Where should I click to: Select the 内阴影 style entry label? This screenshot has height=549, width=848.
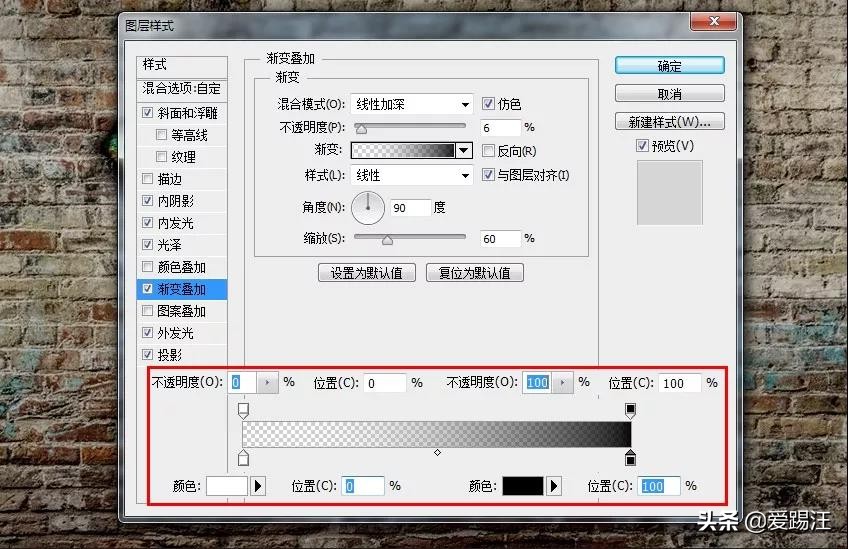coord(176,201)
